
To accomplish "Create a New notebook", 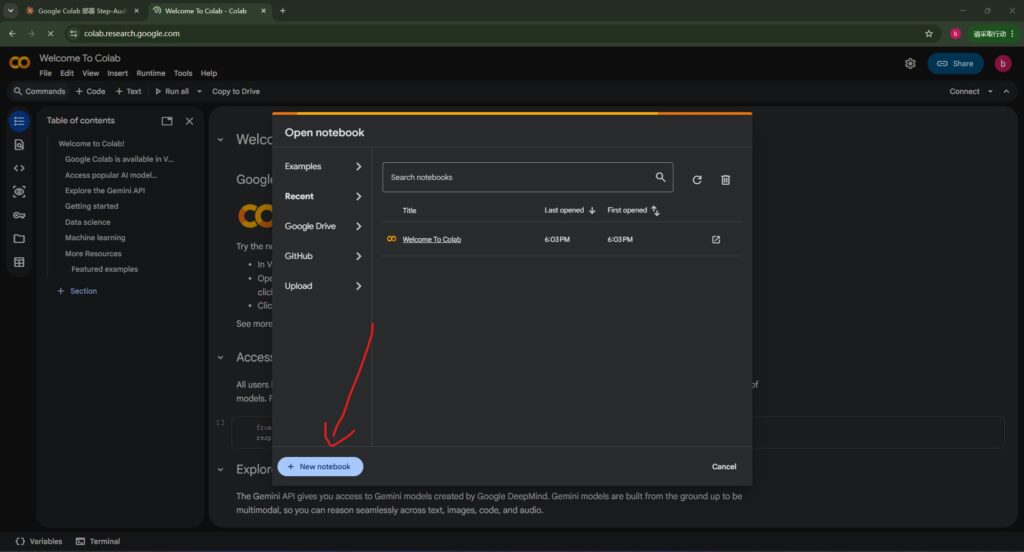I will tap(320, 466).
